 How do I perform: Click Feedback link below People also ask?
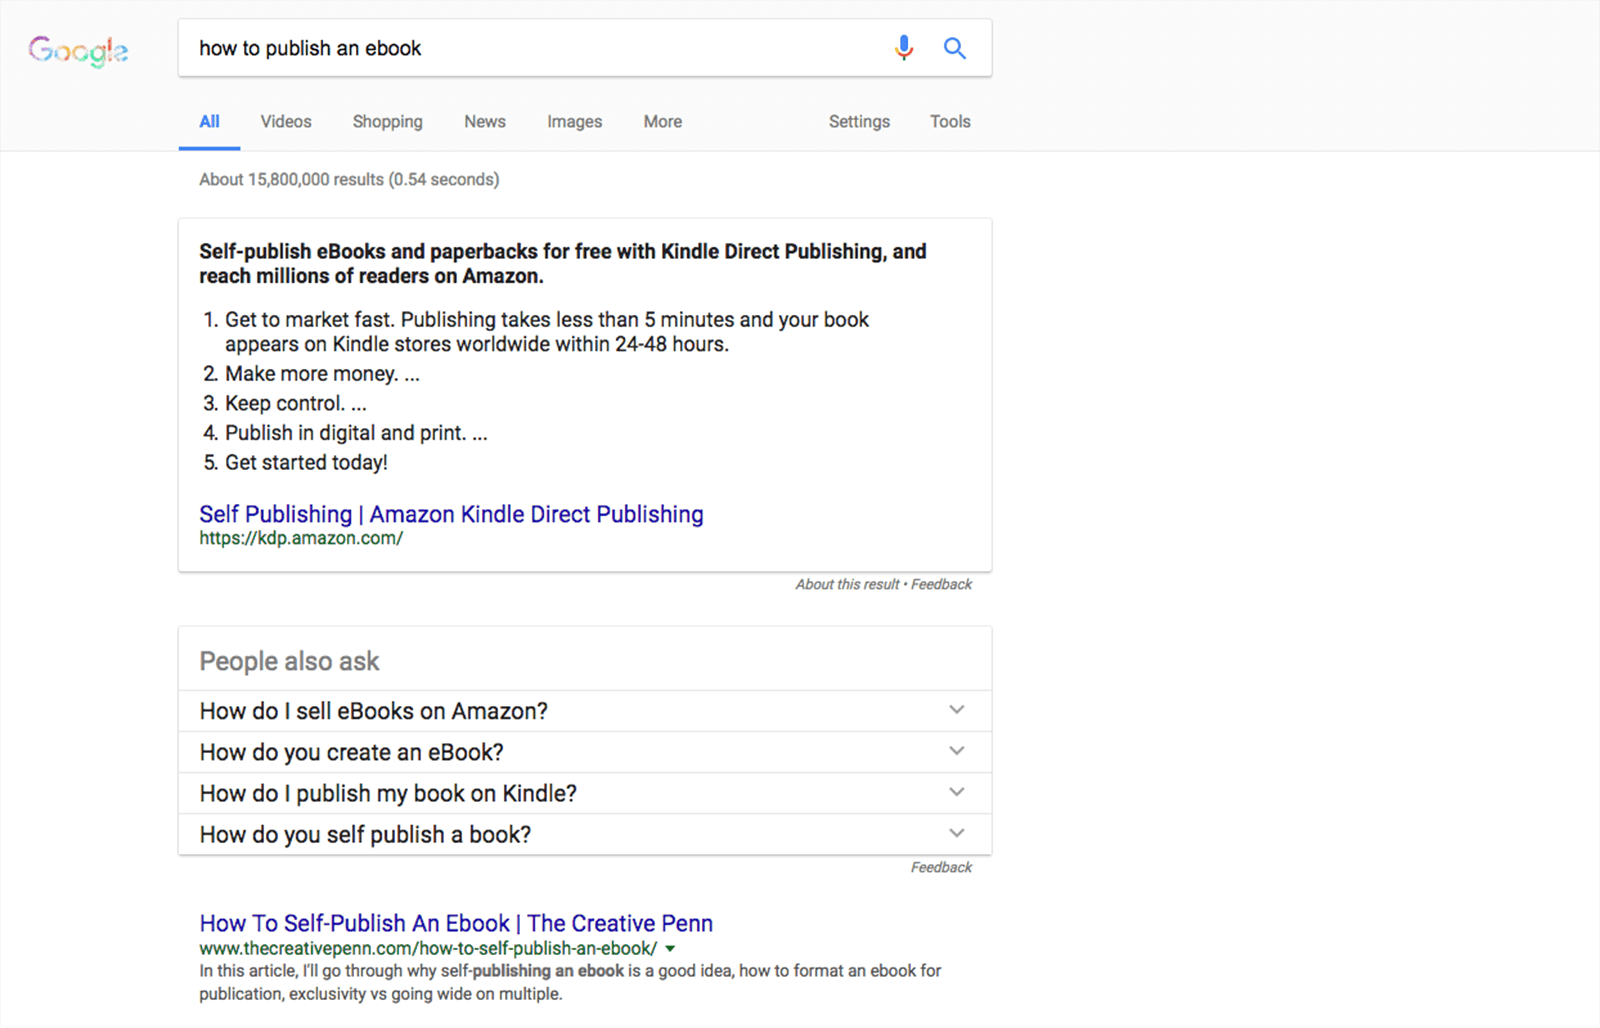coord(941,867)
